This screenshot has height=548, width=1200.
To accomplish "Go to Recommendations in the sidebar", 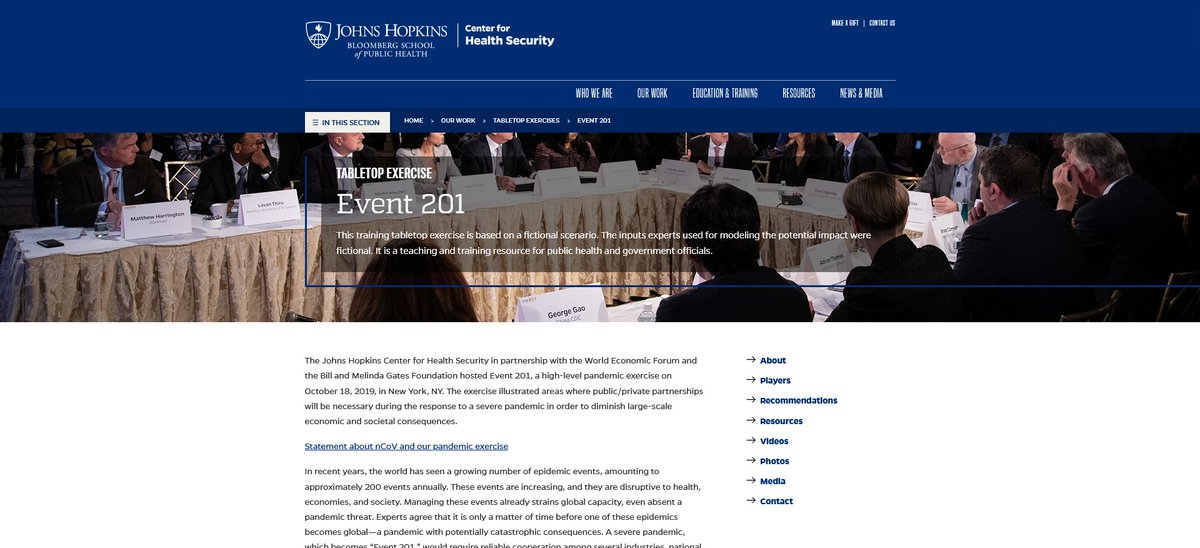I will coord(798,400).
